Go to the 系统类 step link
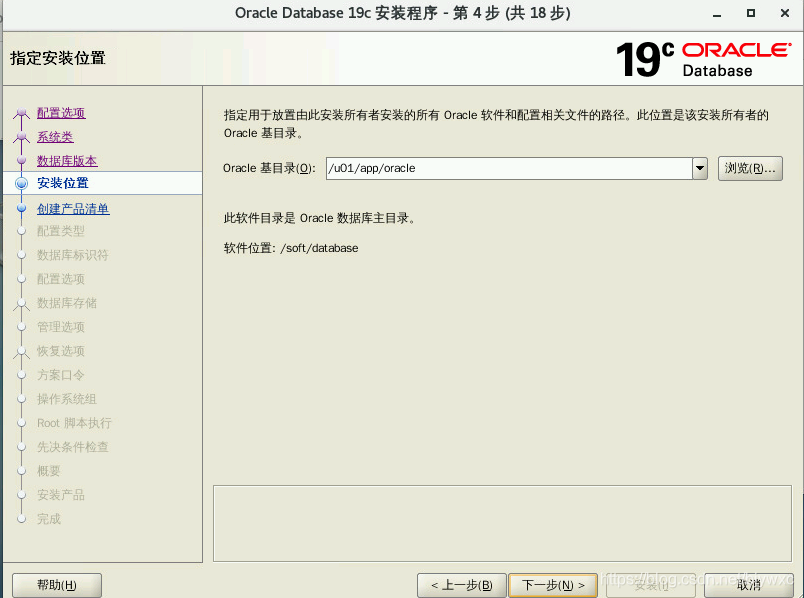 coord(55,137)
